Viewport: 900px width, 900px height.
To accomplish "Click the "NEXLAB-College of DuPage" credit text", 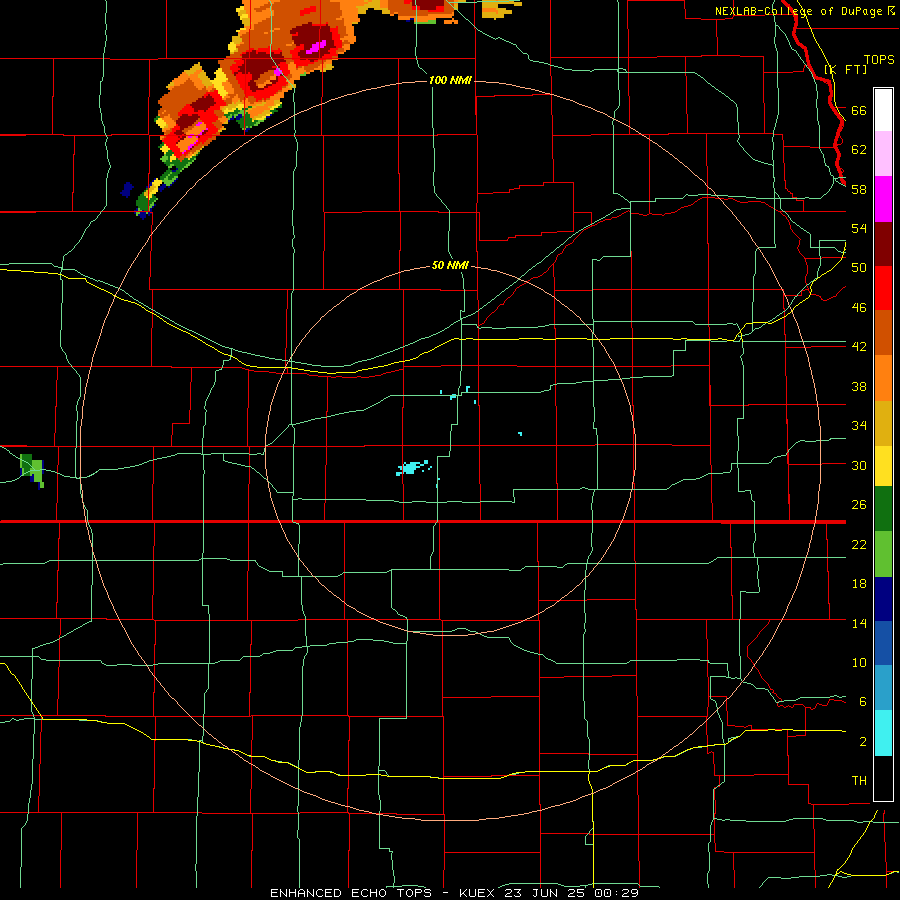I will [799, 11].
